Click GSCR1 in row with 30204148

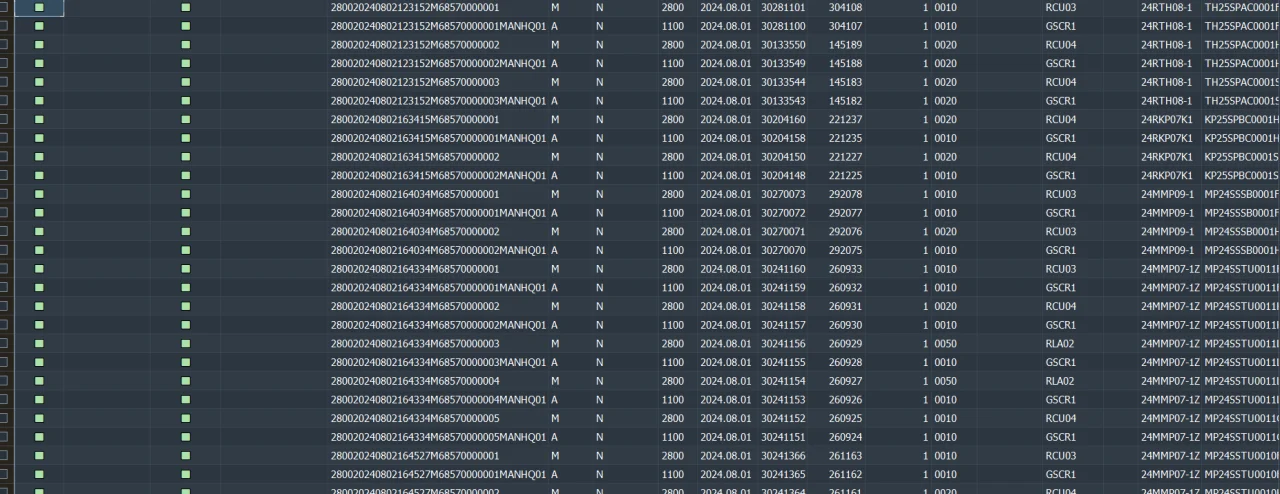pos(1060,175)
